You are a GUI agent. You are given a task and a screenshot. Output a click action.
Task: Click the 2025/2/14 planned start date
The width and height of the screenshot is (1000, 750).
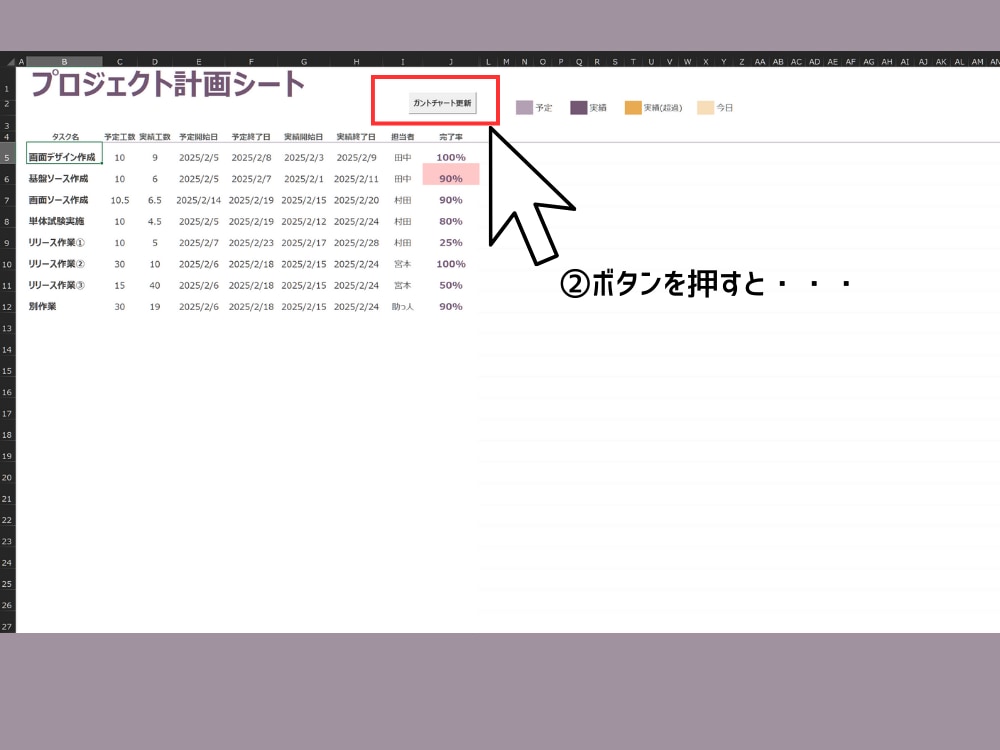tap(198, 200)
